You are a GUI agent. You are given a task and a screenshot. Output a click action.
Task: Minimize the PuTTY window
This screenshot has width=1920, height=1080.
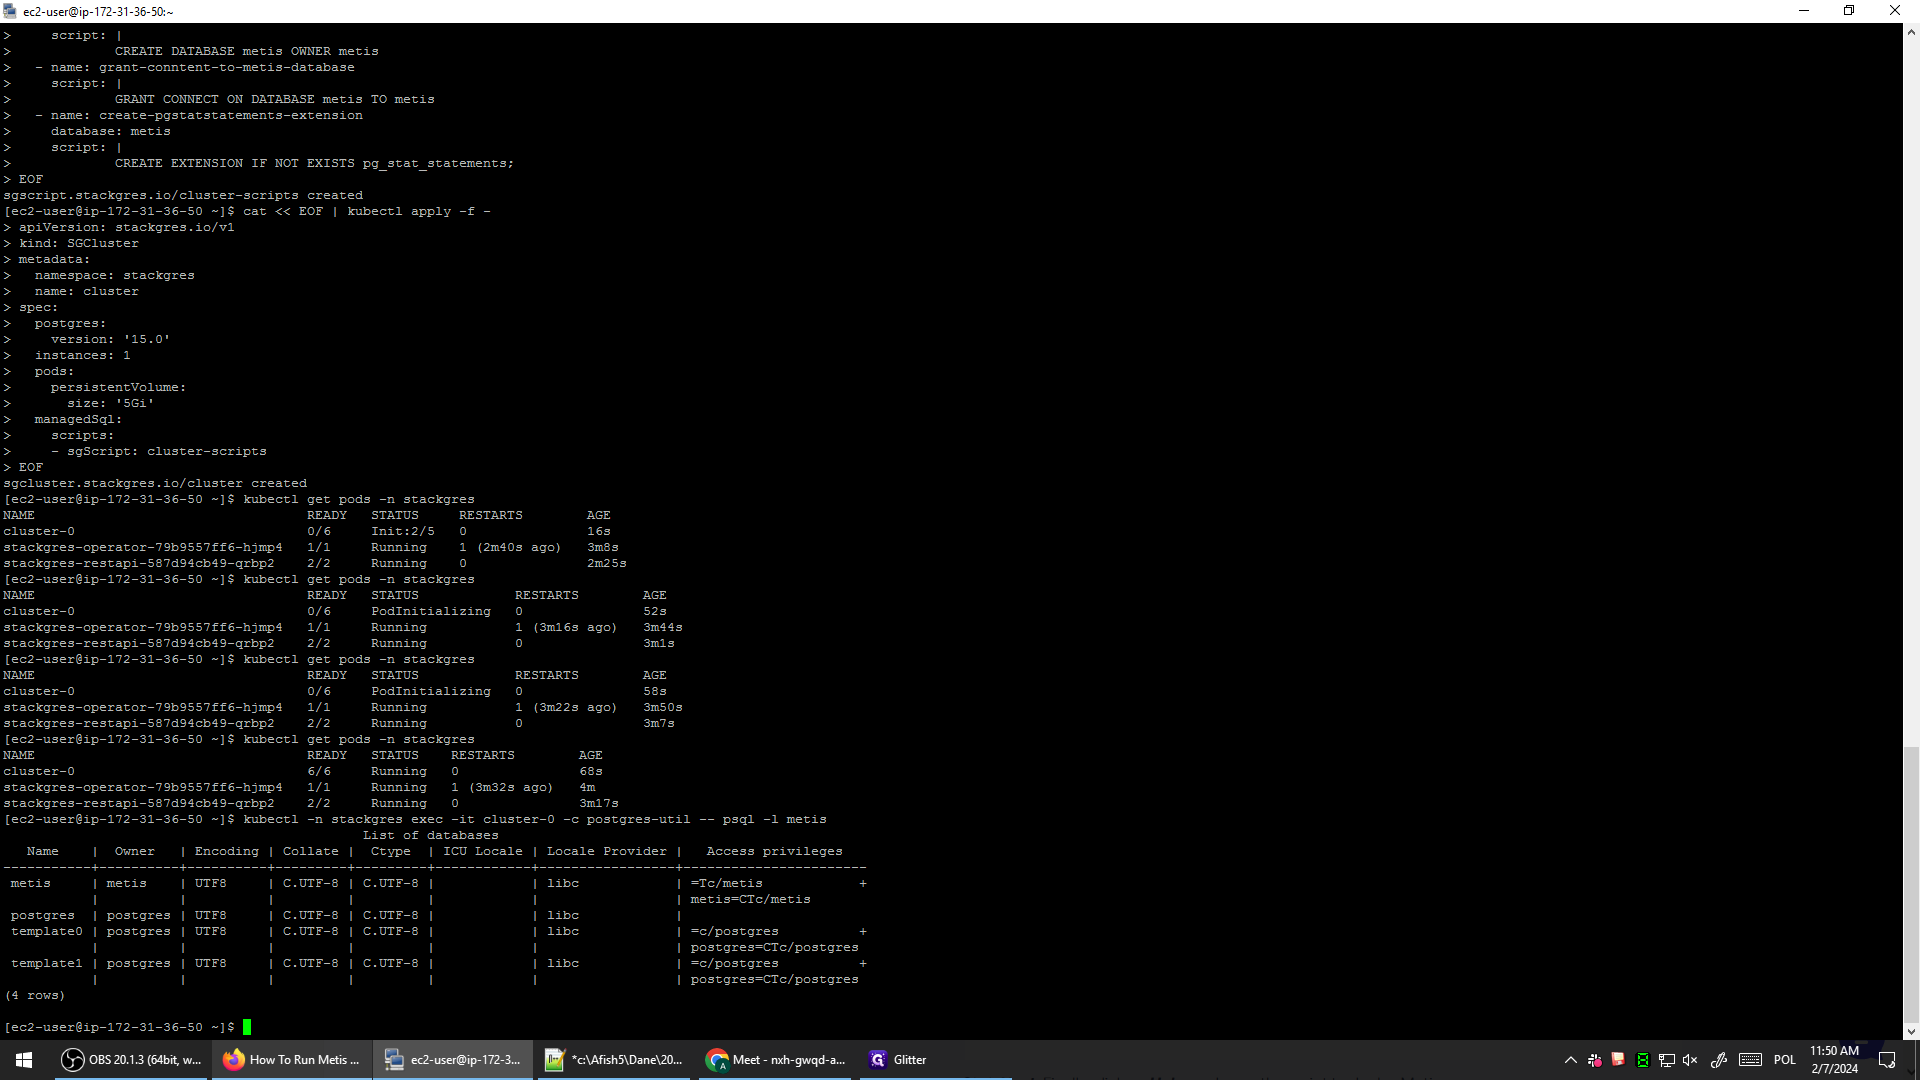[x=1804, y=11]
